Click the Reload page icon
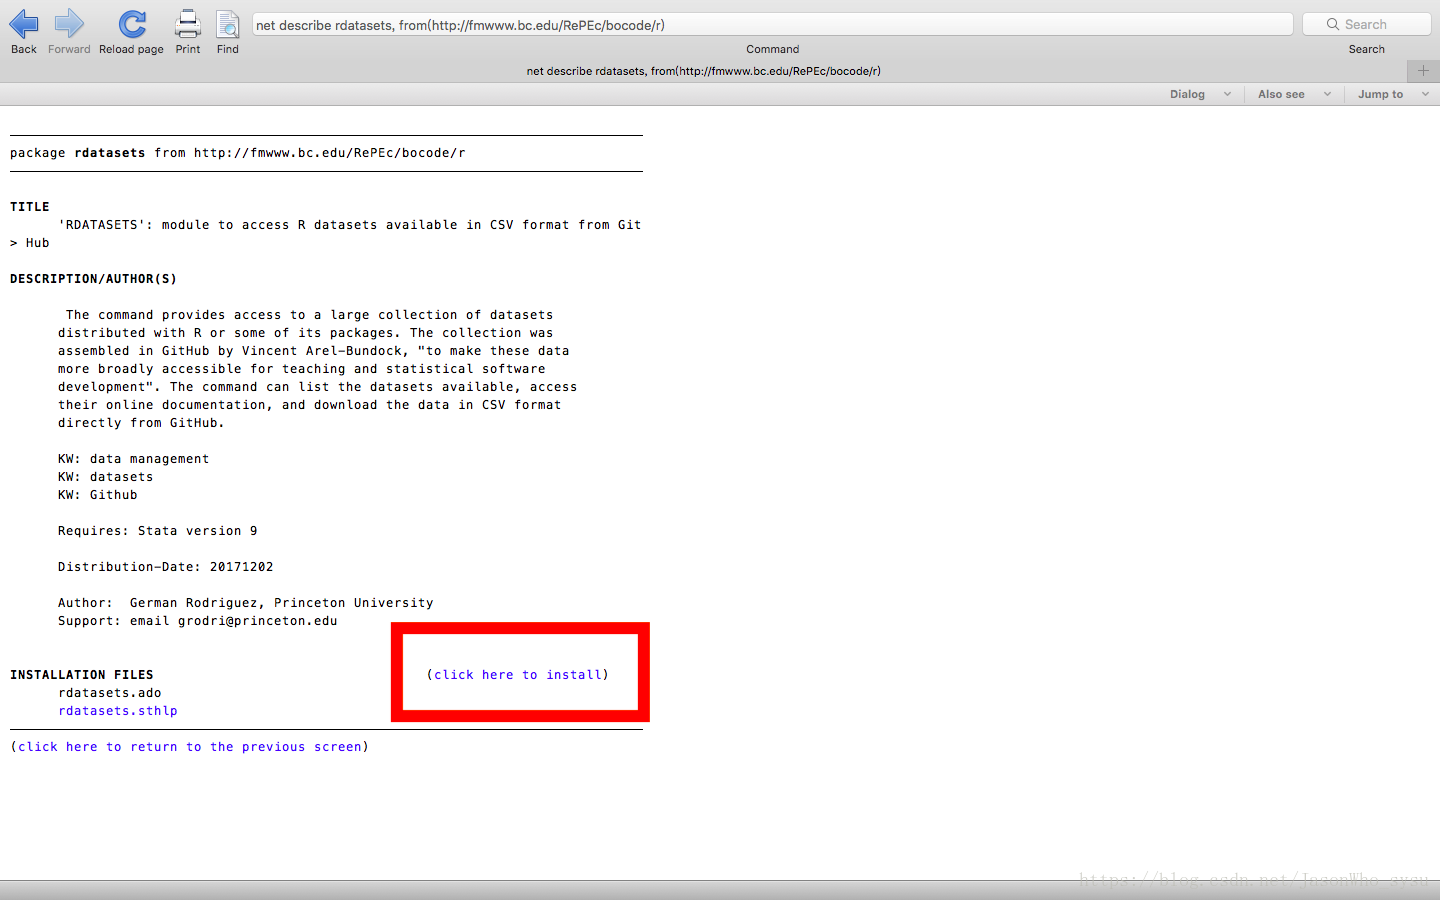 coord(132,24)
